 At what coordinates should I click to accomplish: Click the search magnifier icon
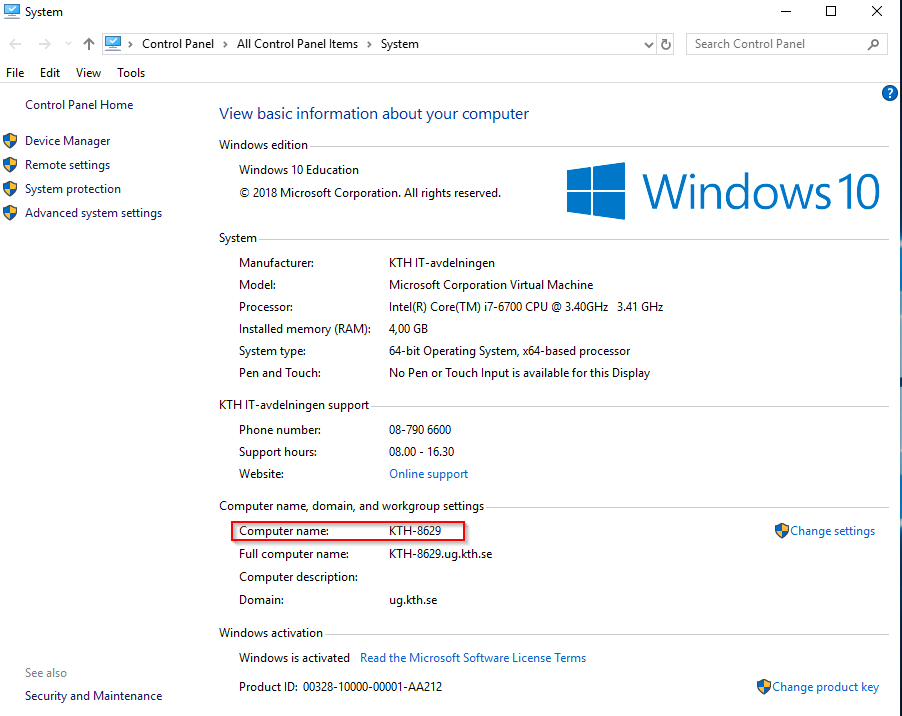(873, 44)
